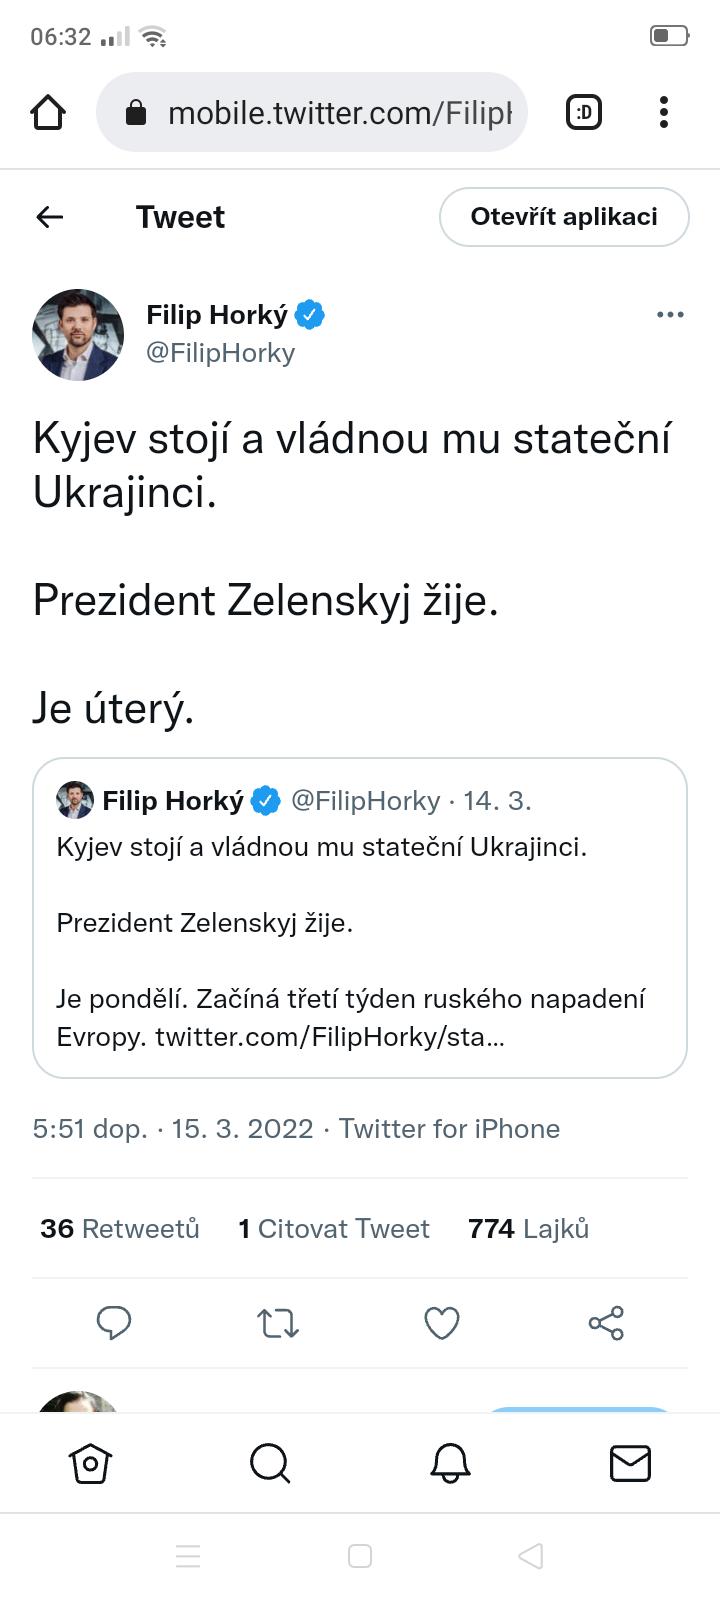
Task: Open Filip Horký's profile picture
Action: [78, 335]
